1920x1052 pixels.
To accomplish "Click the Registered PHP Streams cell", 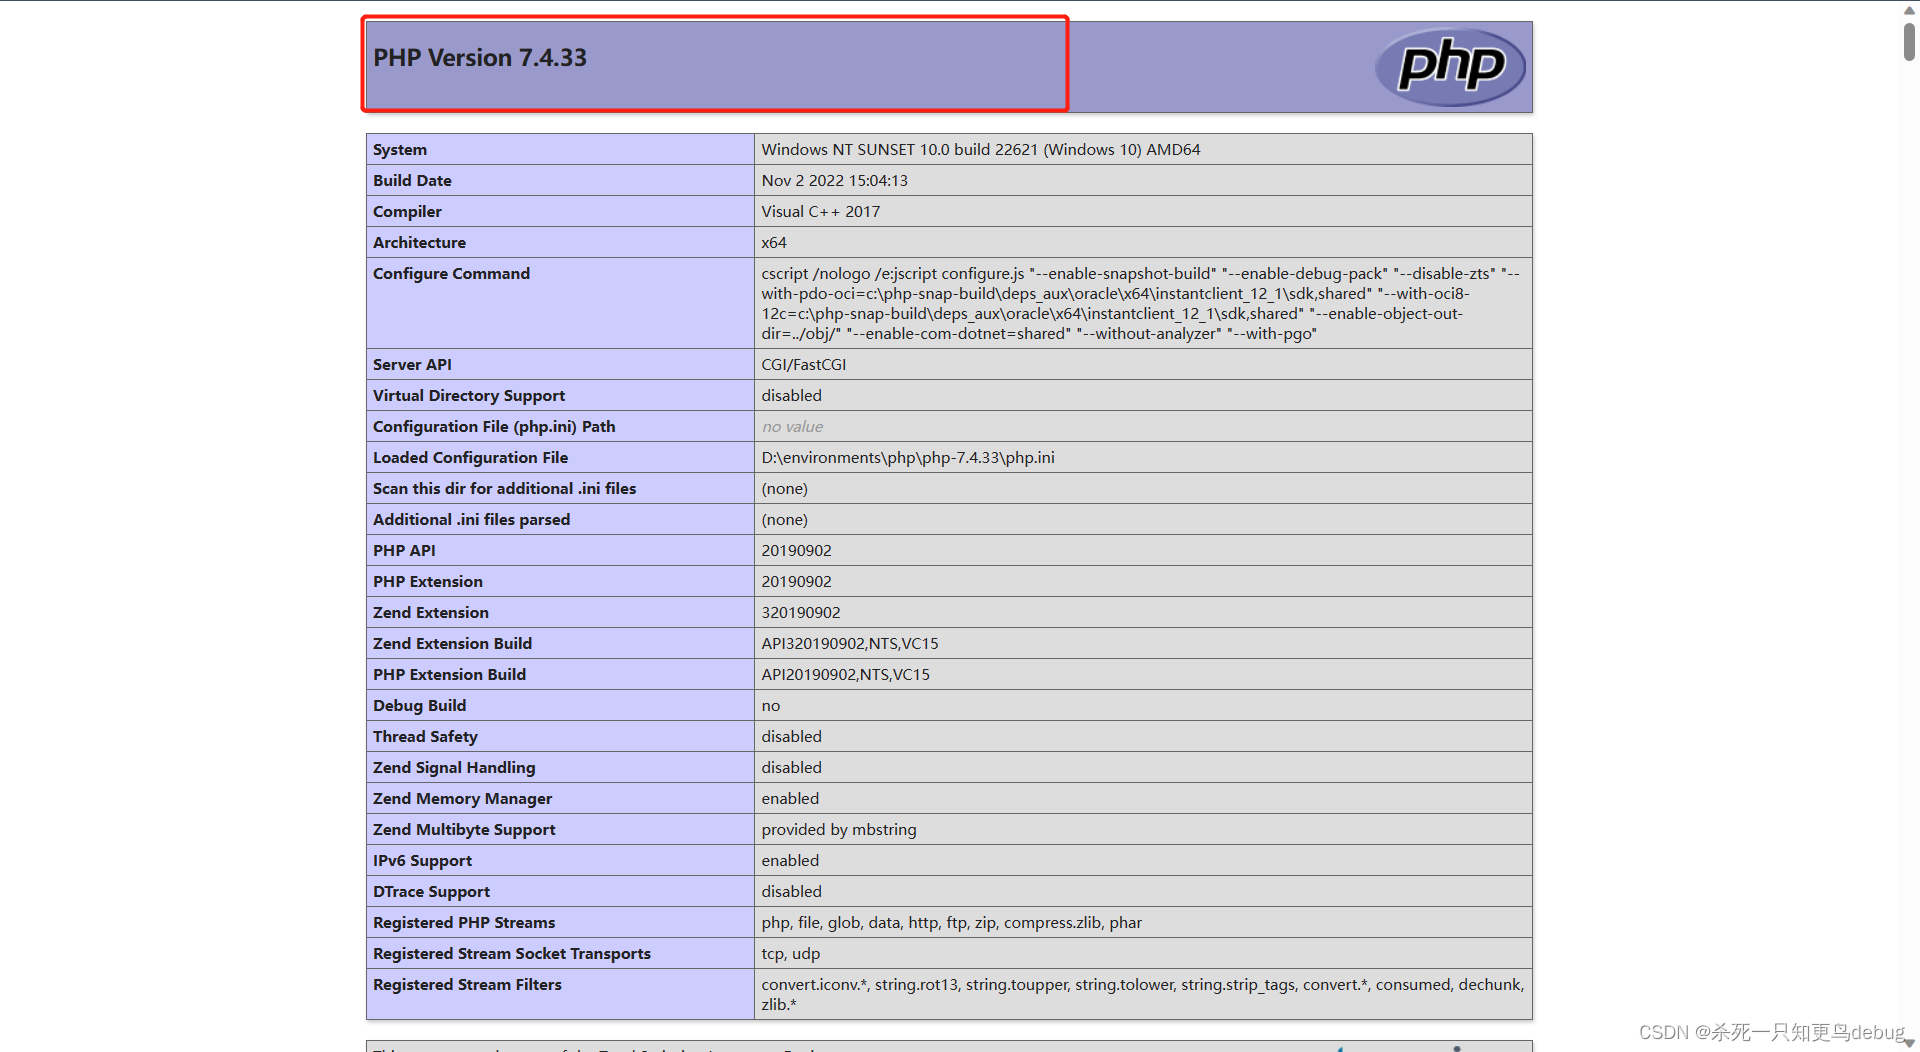I will click(x=463, y=922).
